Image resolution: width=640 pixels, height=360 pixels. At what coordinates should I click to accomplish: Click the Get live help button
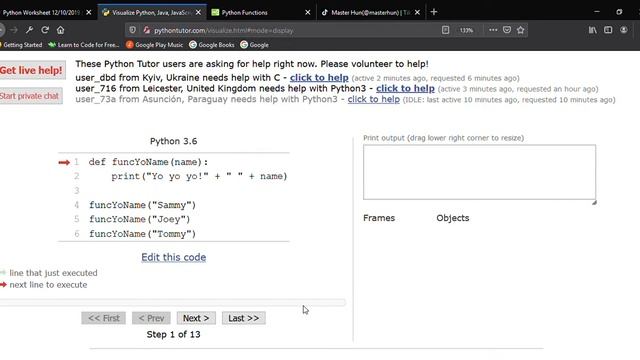[x=32, y=70]
